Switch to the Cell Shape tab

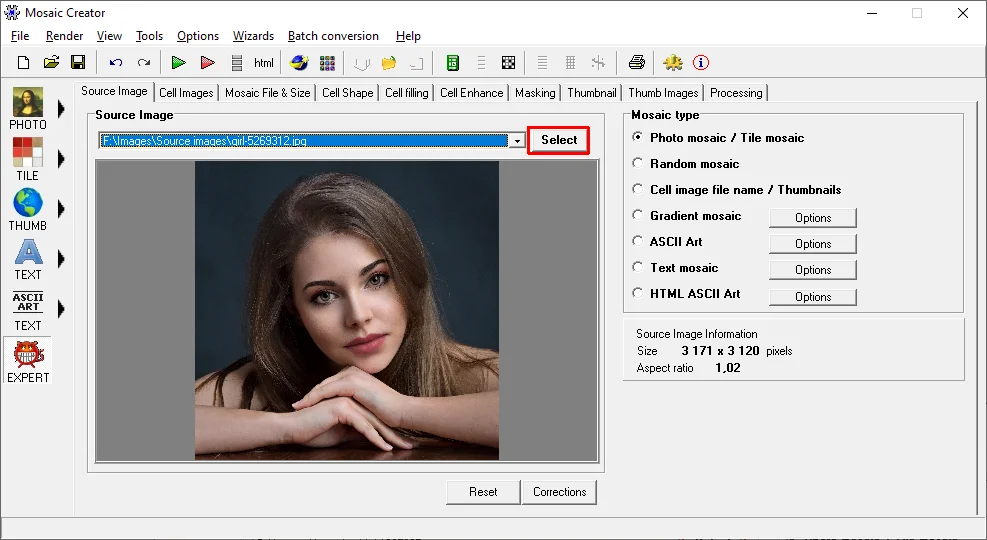(347, 93)
